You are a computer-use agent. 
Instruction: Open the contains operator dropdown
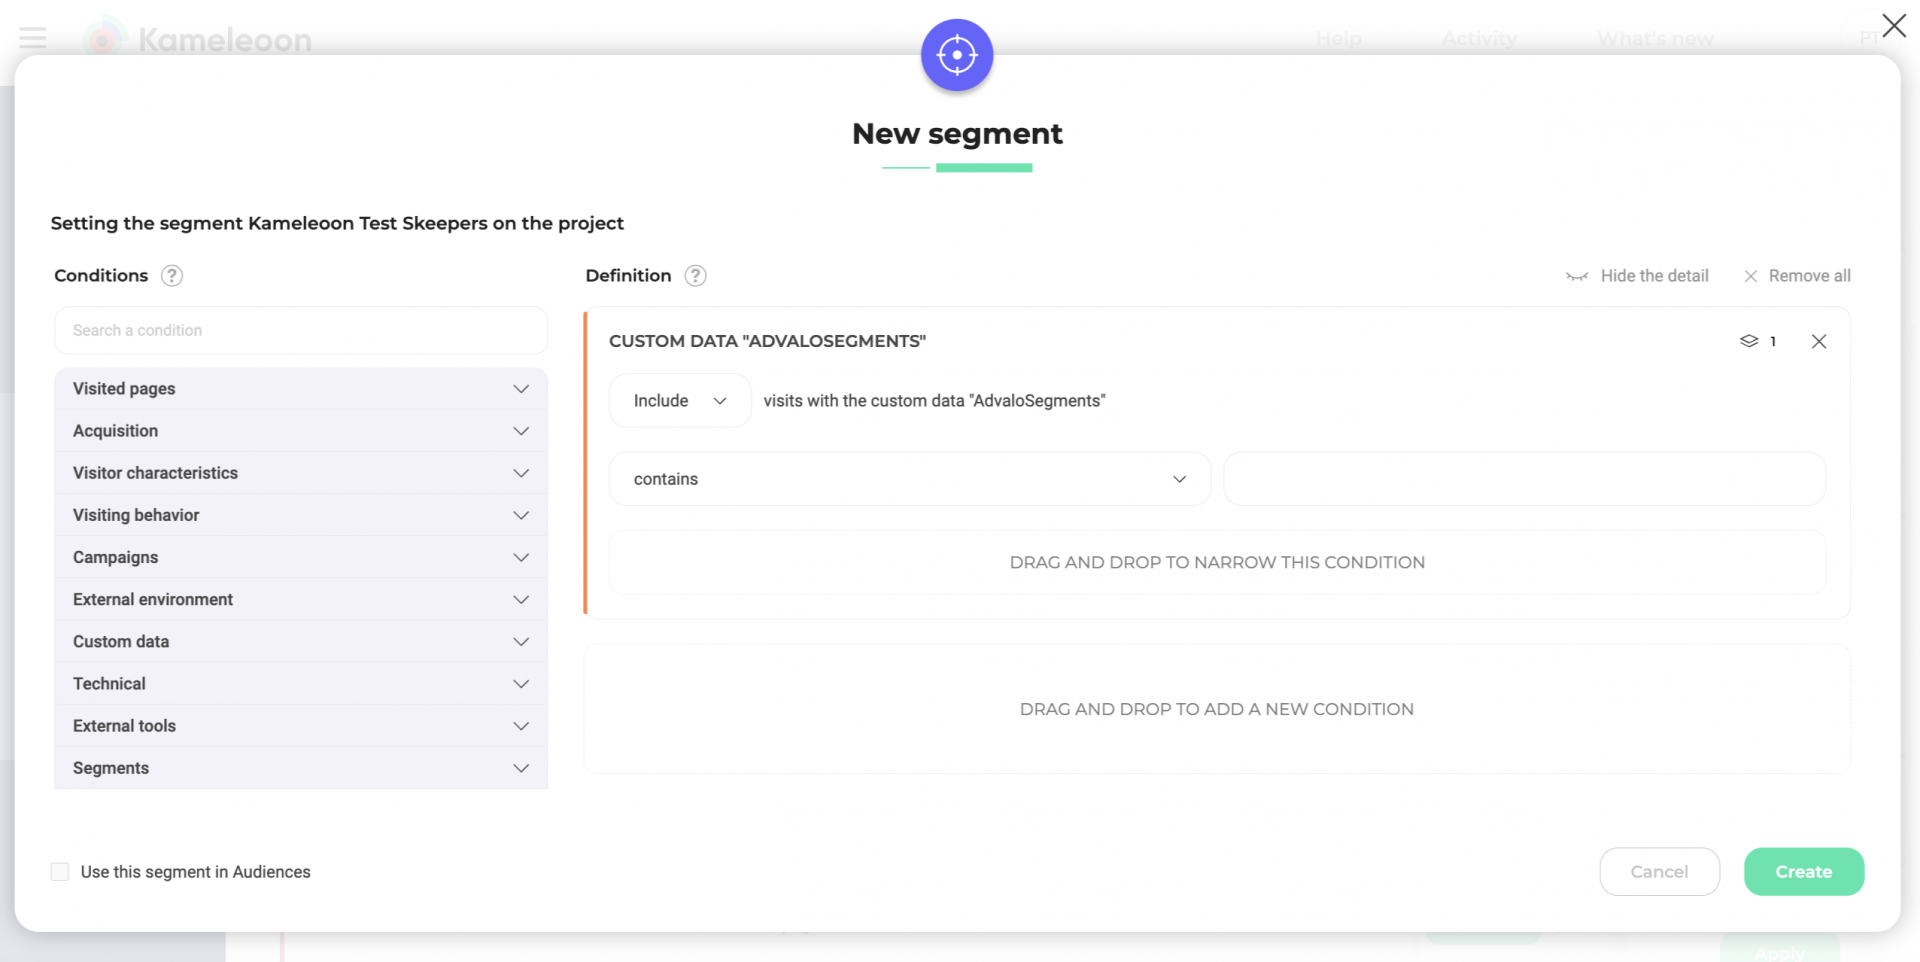pyautogui.click(x=909, y=480)
